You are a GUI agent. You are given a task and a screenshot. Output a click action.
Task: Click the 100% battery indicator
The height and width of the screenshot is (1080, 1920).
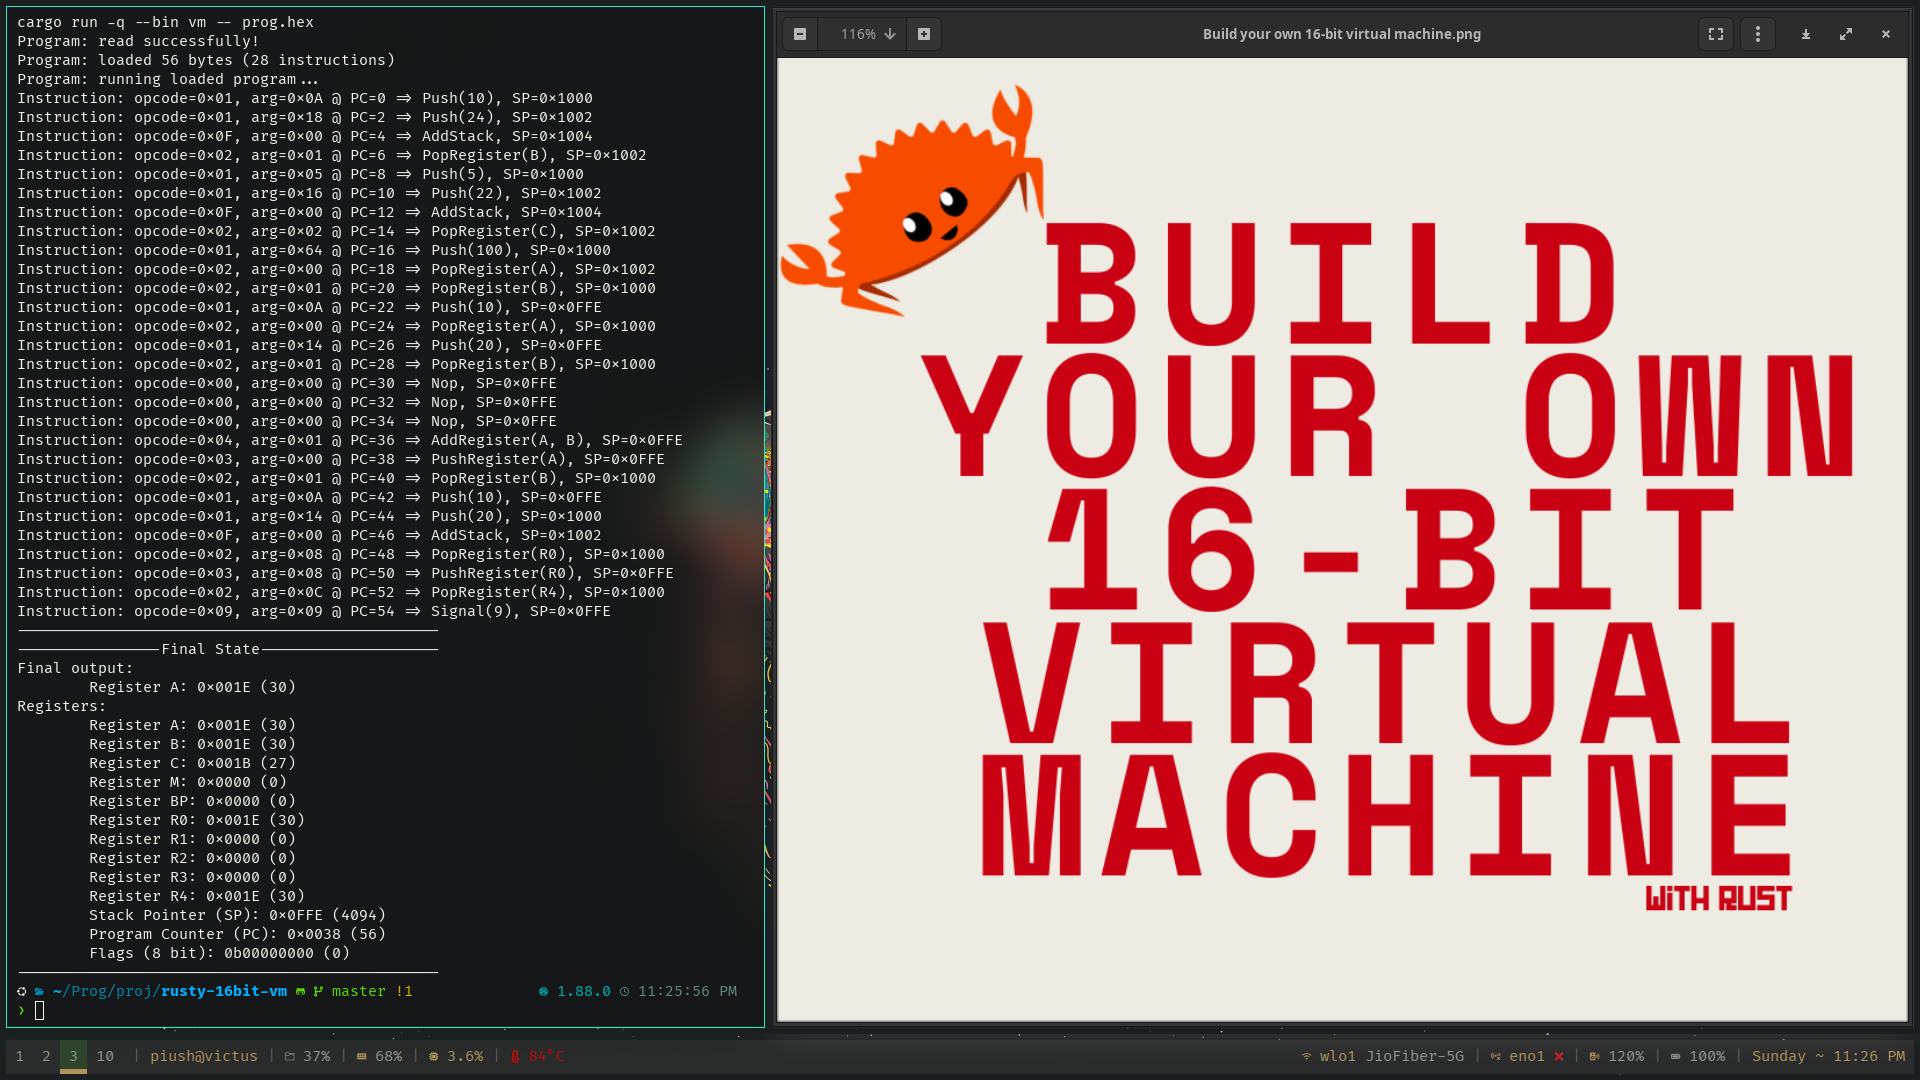coord(1697,1056)
